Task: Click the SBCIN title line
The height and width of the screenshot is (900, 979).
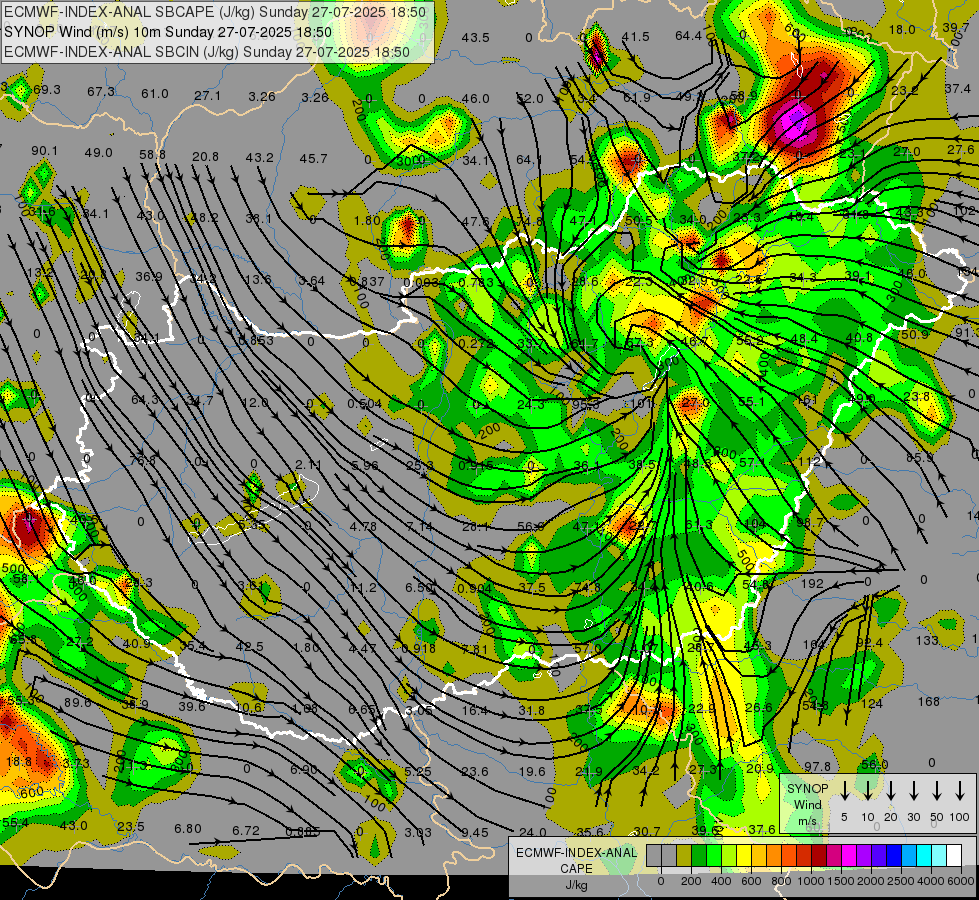Action: tap(207, 52)
